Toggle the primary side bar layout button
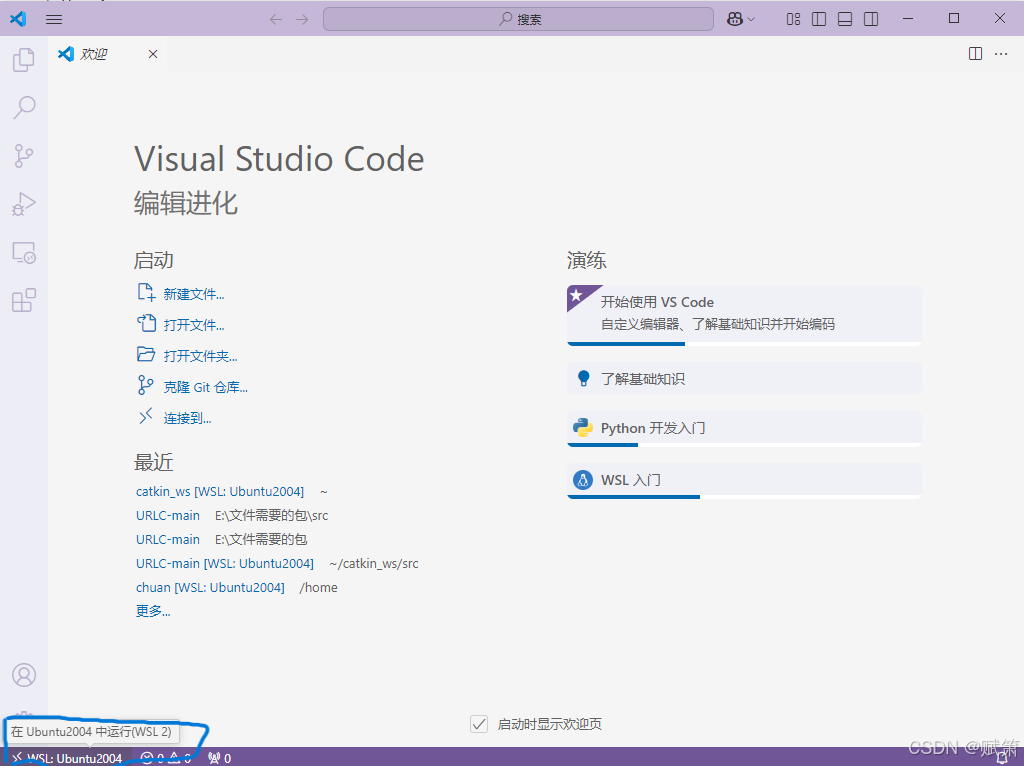This screenshot has height=766, width=1024. pos(819,19)
